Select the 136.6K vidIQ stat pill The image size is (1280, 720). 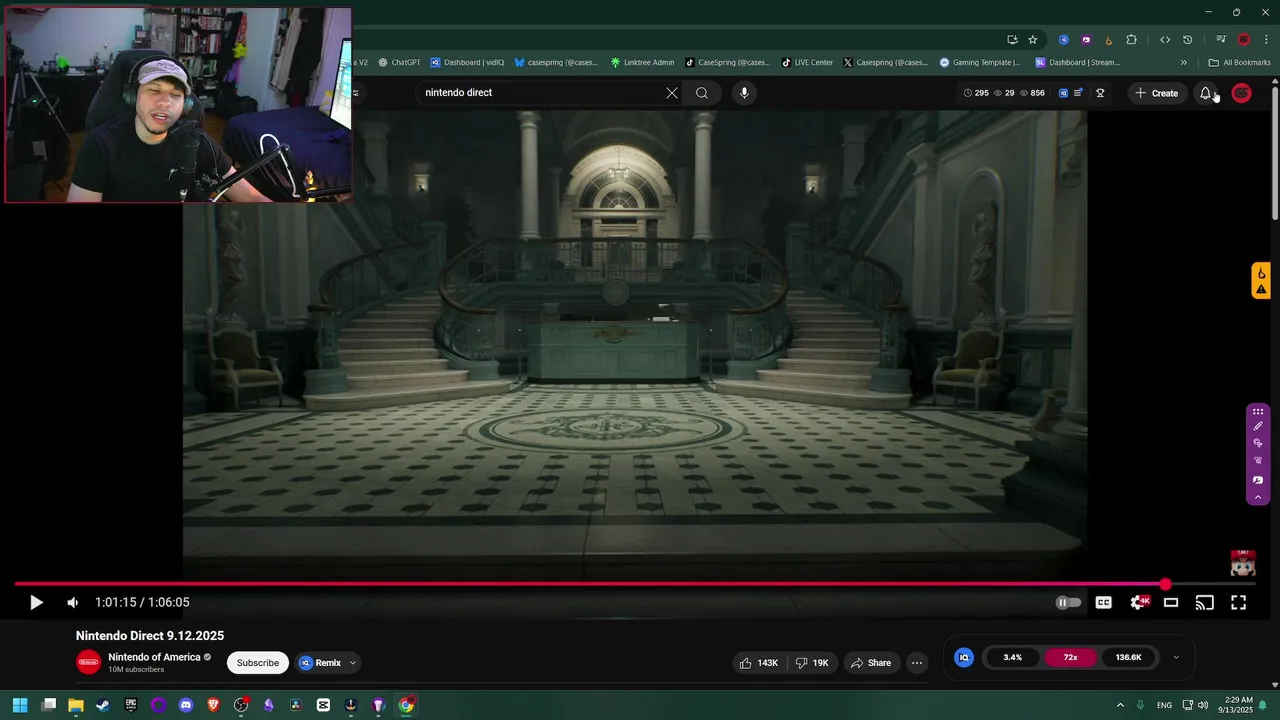(x=1128, y=657)
